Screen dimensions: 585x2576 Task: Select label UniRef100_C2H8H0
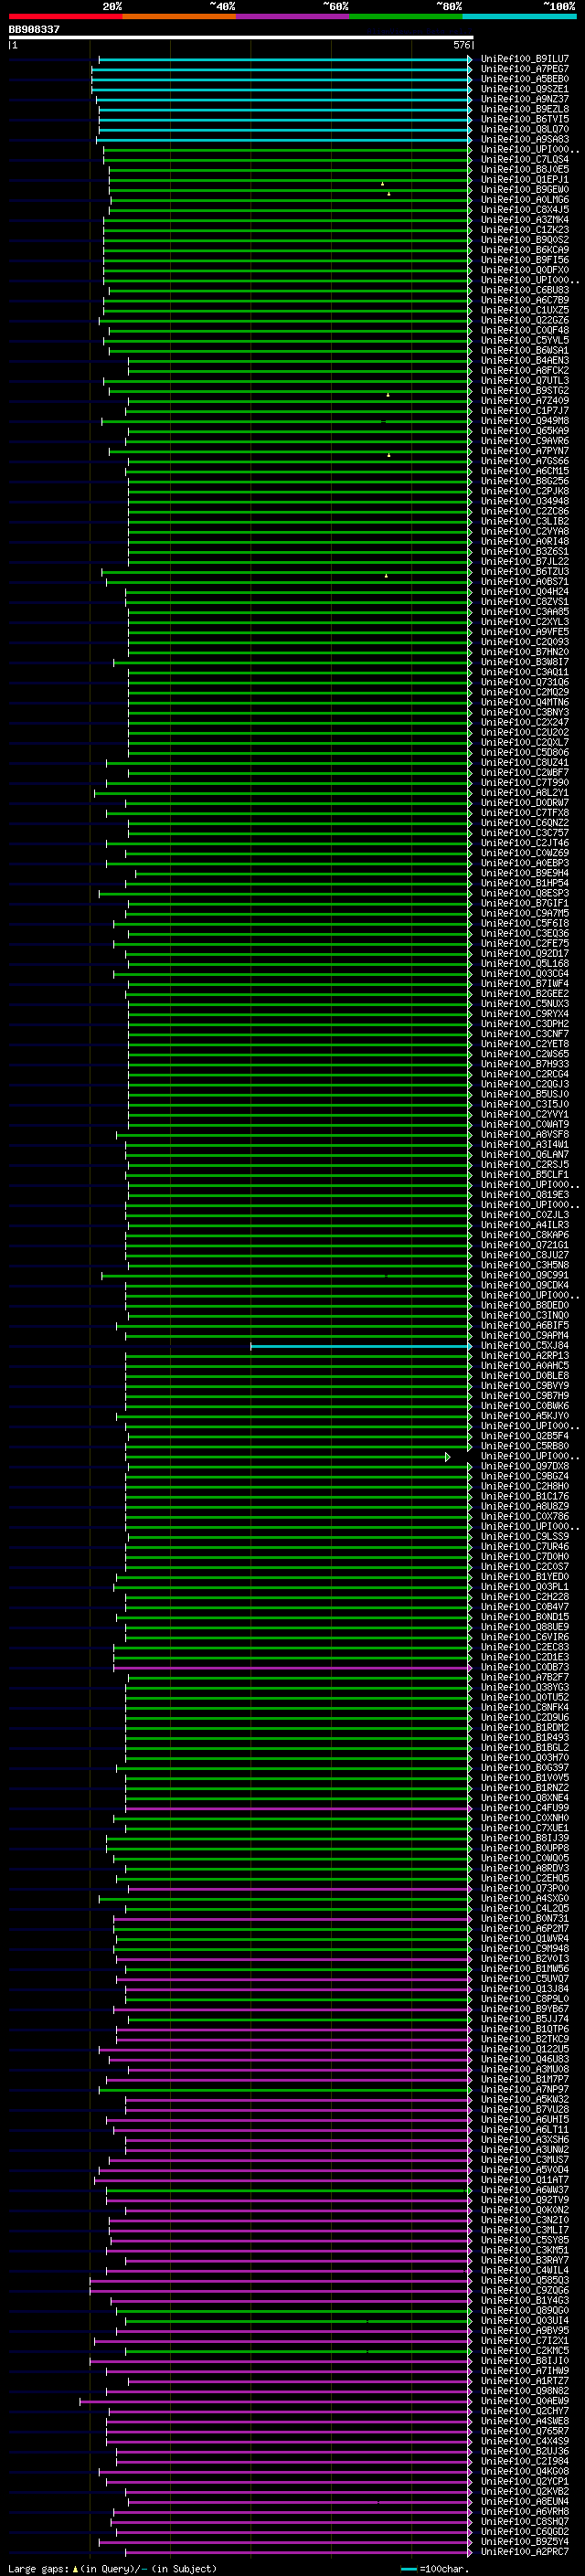[x=525, y=1486]
